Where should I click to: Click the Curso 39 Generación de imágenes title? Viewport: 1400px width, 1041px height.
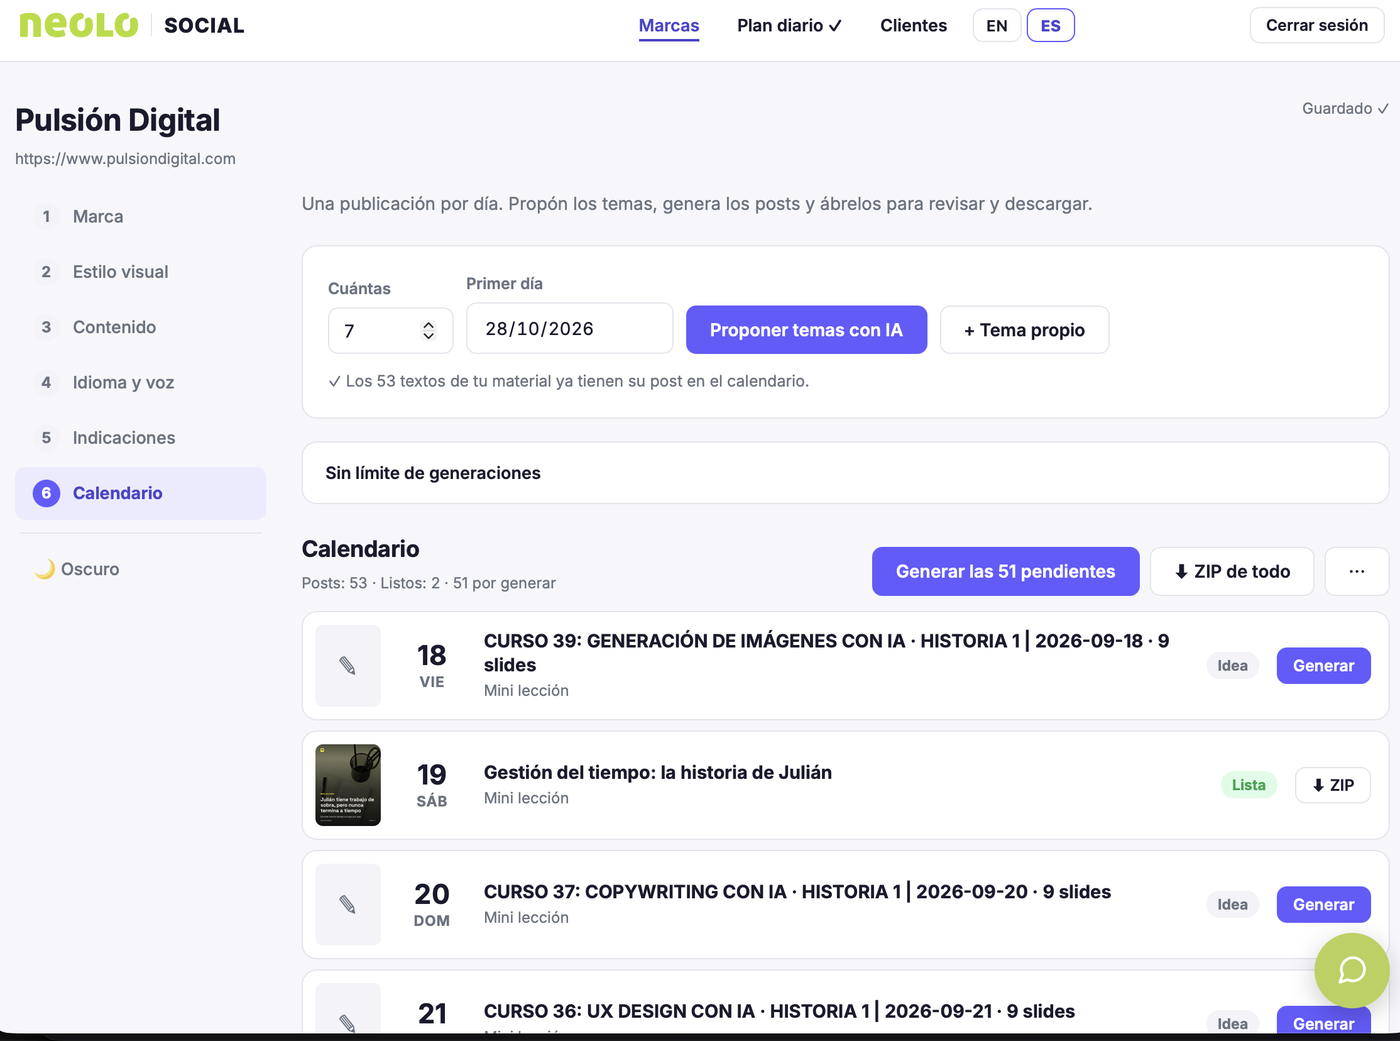point(826,653)
